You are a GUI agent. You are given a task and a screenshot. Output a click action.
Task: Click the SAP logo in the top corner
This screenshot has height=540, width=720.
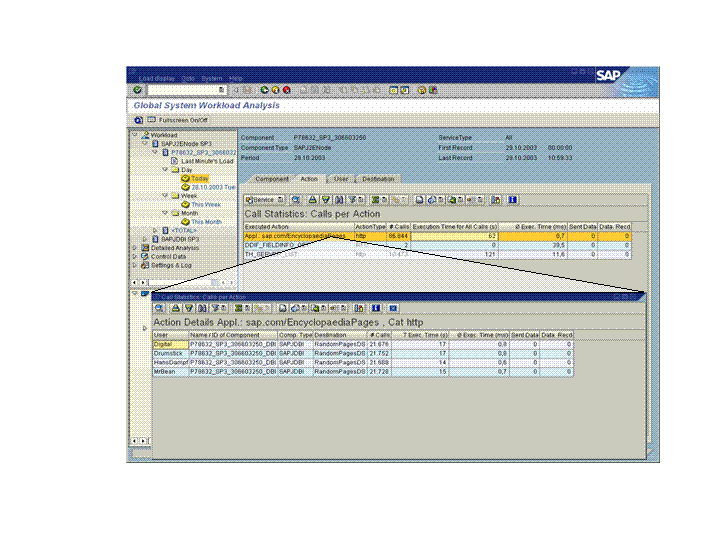coord(611,75)
